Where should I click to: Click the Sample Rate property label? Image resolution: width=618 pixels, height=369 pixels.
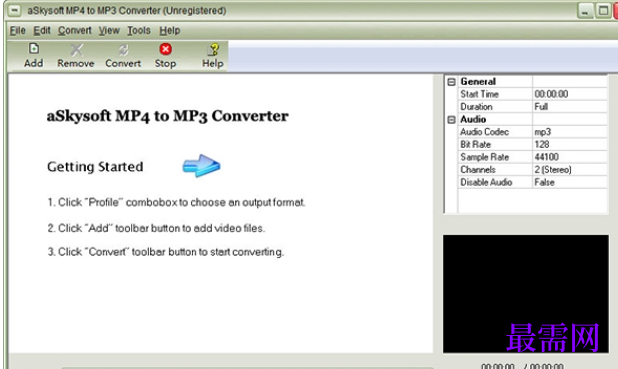tap(484, 157)
